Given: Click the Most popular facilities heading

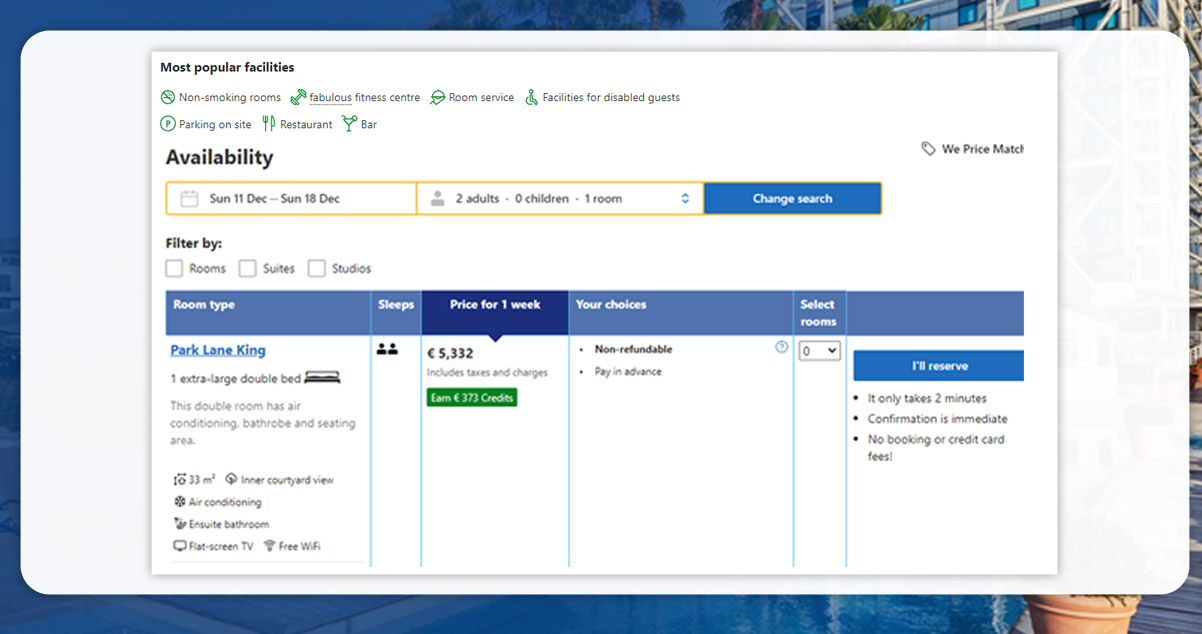Looking at the screenshot, I should pos(227,67).
